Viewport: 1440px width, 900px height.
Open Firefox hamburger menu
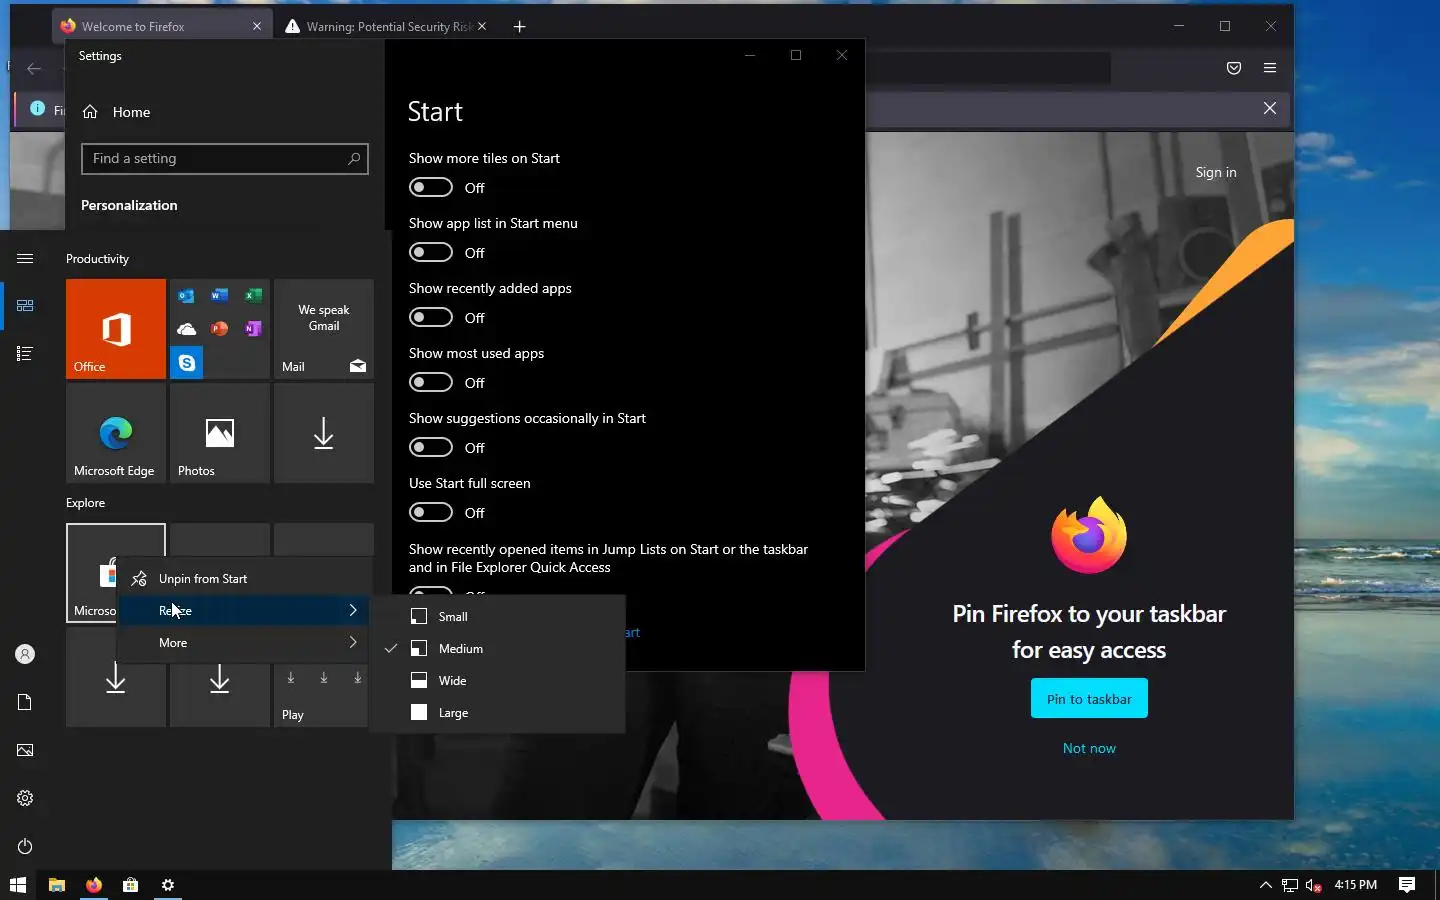point(1270,68)
